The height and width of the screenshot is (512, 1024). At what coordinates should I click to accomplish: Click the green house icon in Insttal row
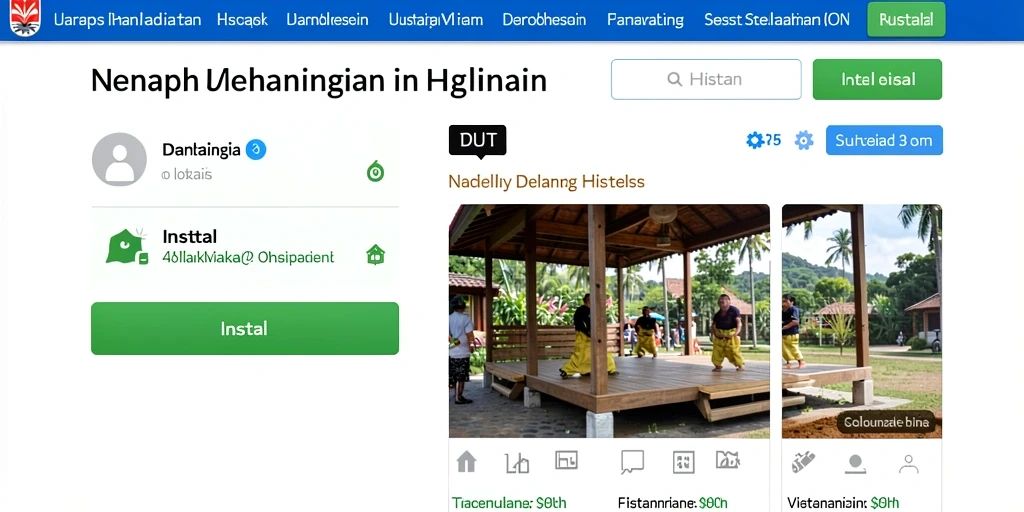coord(376,255)
